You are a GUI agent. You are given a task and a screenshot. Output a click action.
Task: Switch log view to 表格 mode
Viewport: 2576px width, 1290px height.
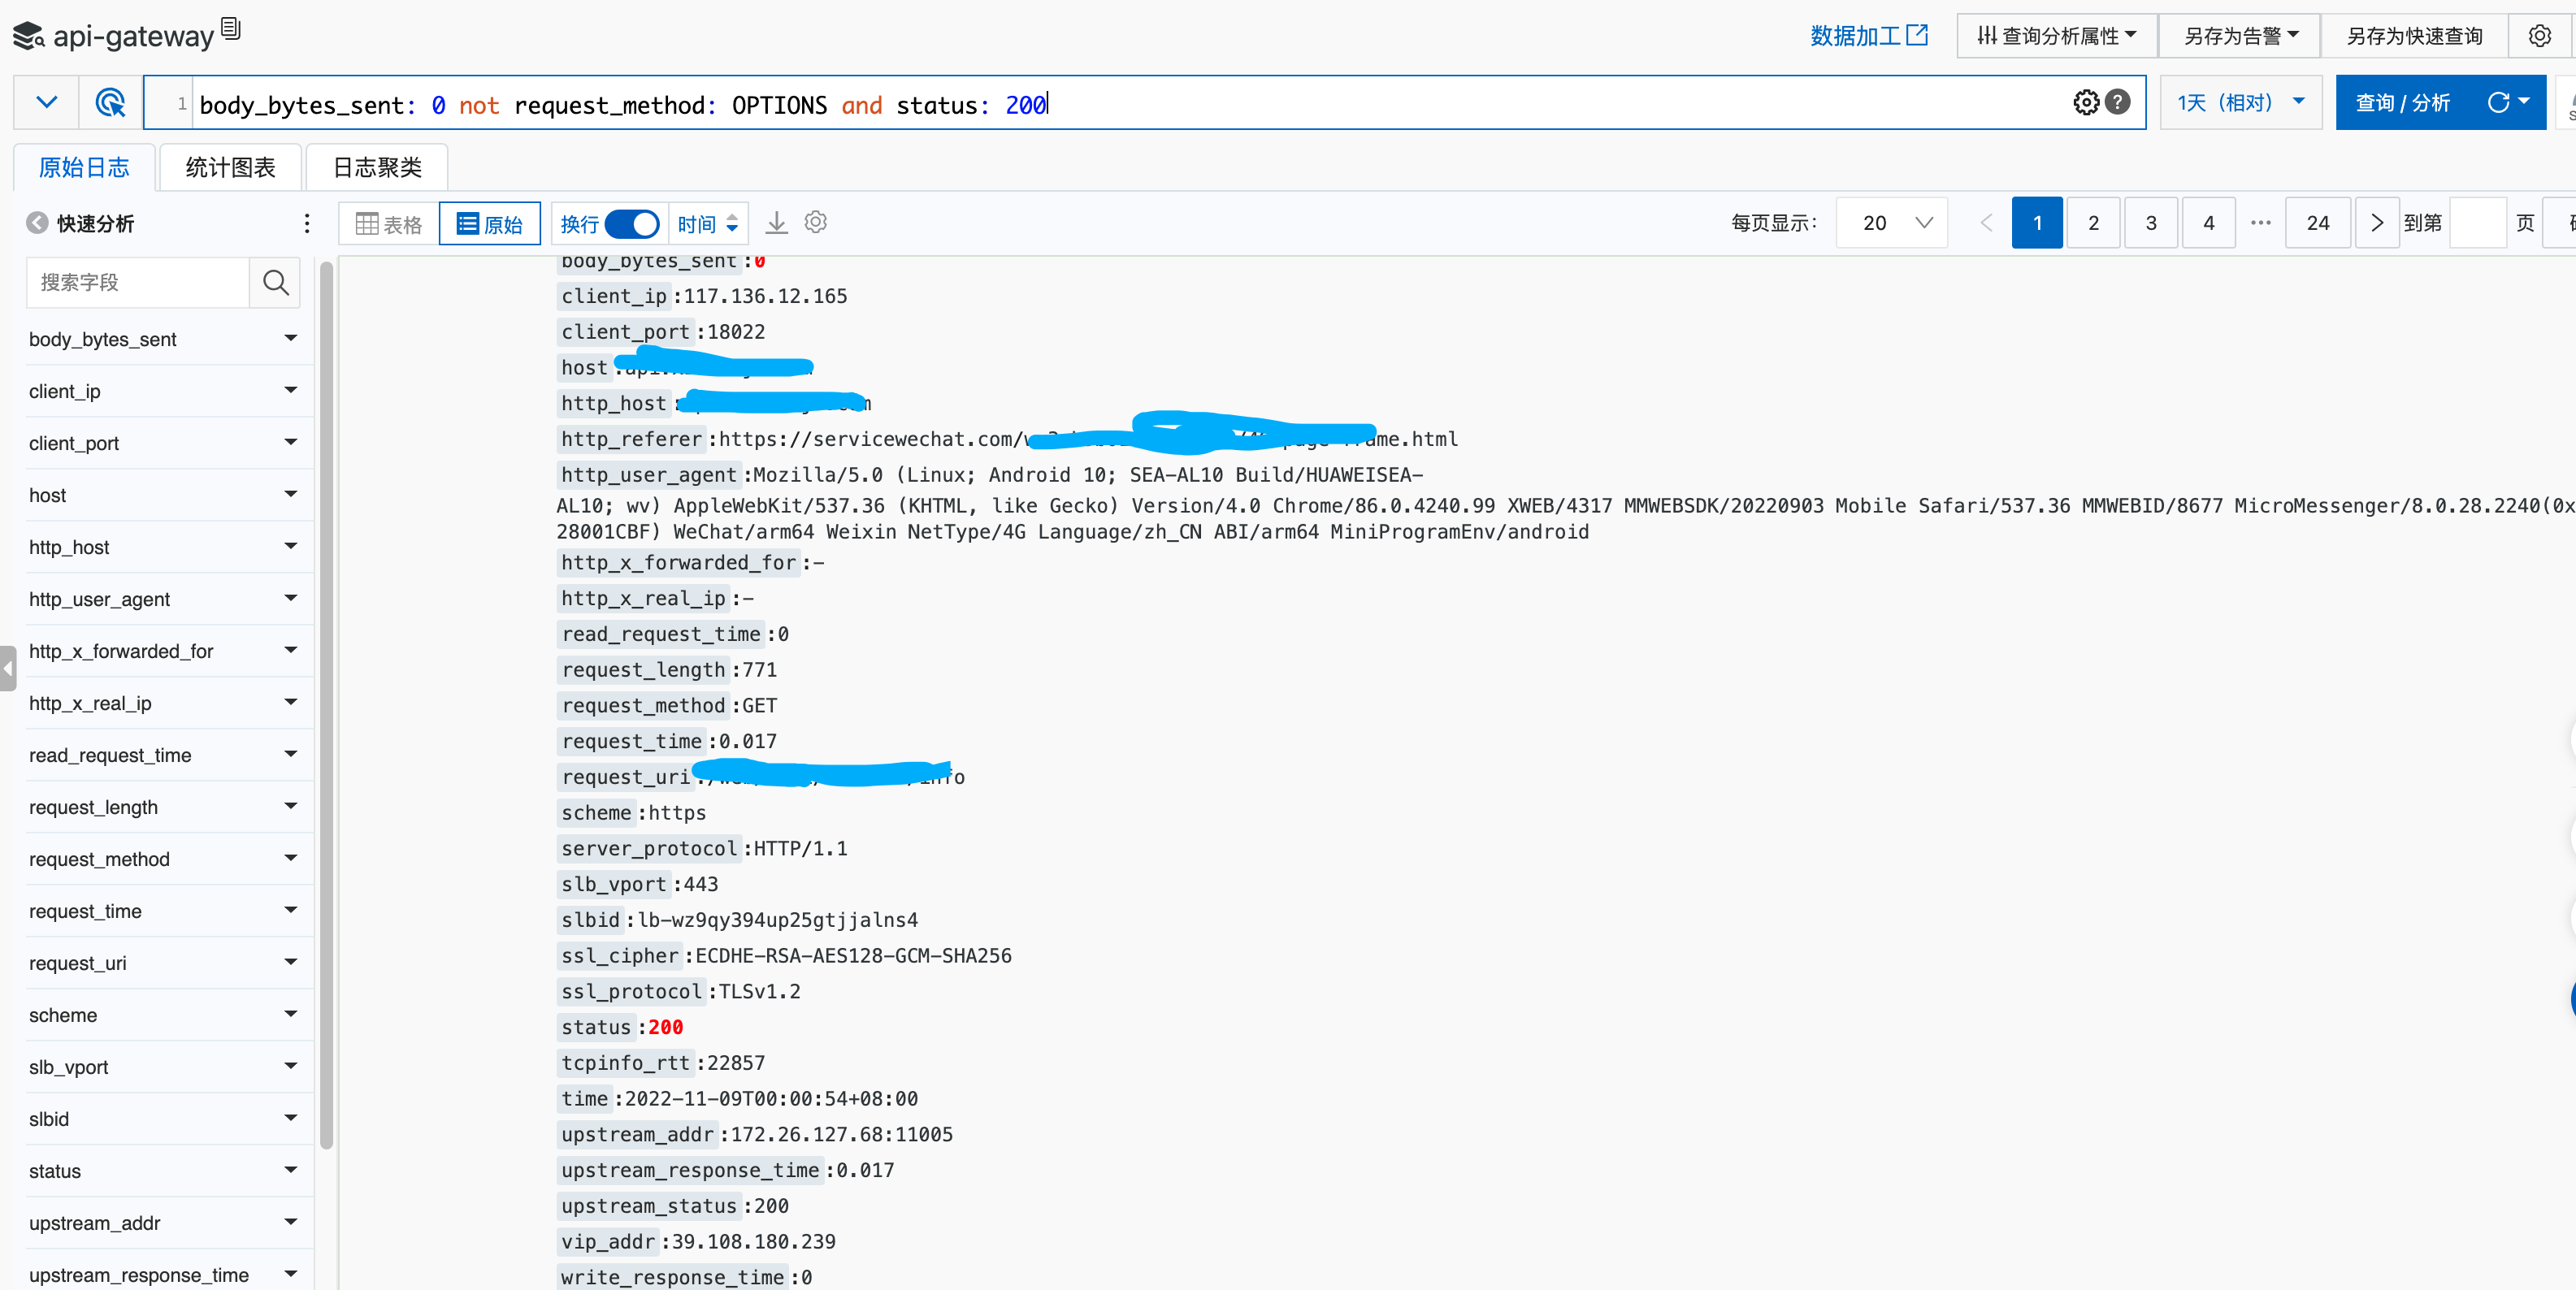386,223
